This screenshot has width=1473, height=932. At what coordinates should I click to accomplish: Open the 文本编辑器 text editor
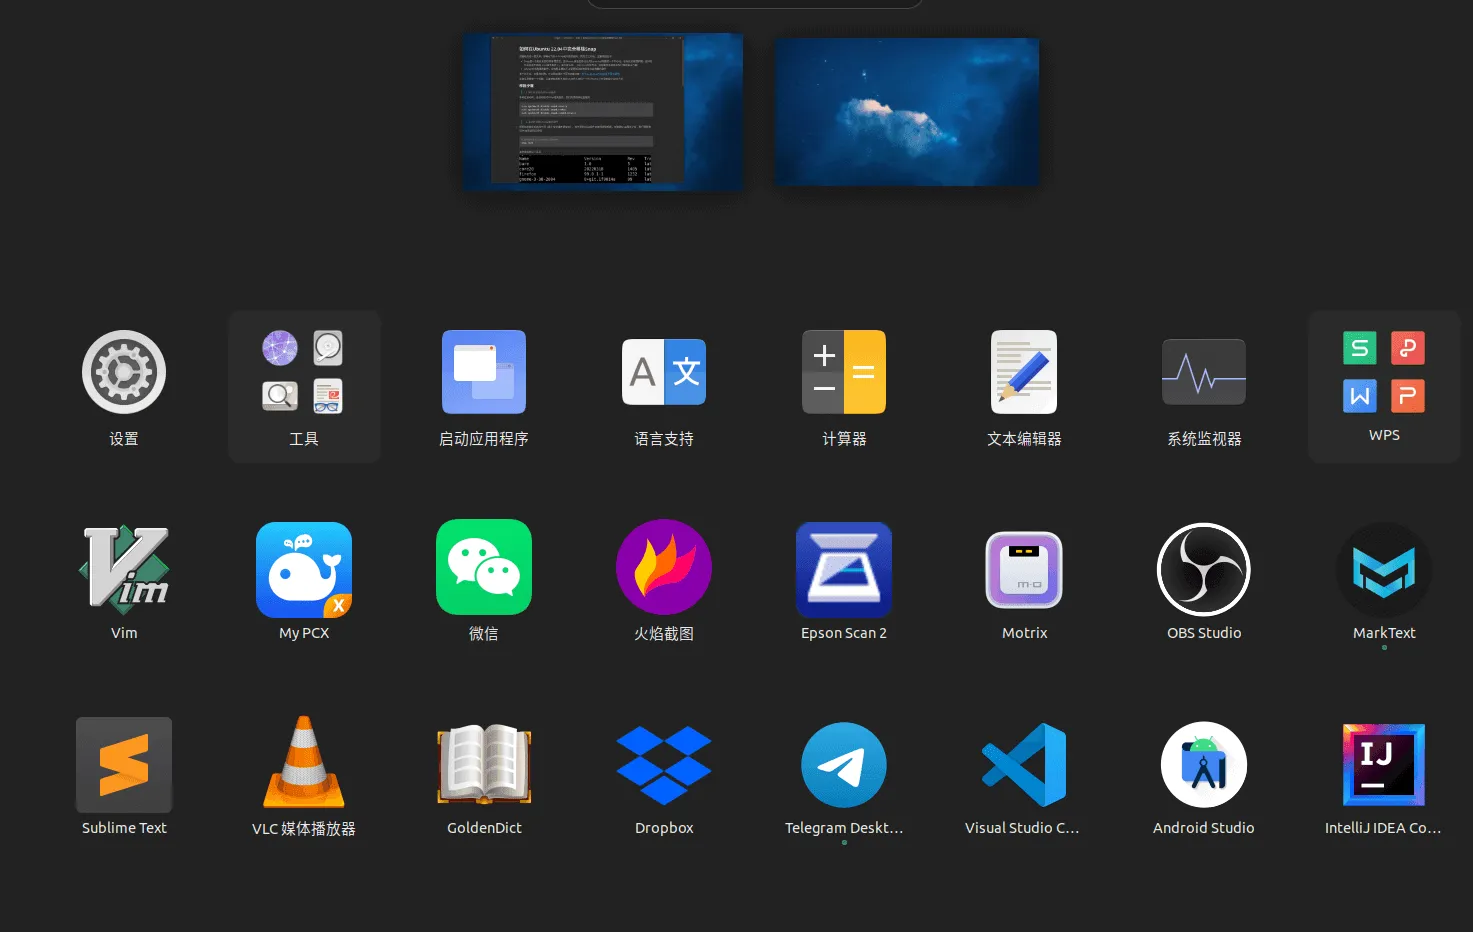(x=1024, y=372)
